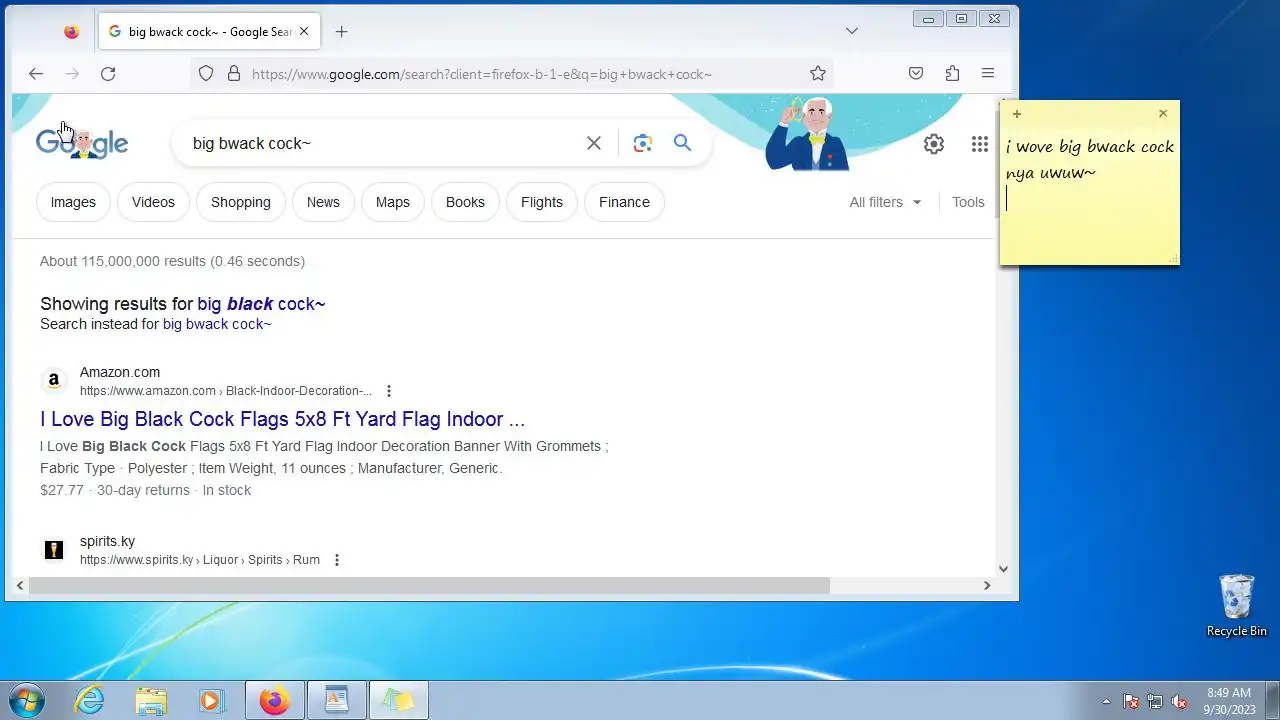The image size is (1280, 720).
Task: Click the sticky note text 'i wove big bwack cock'
Action: [x=1090, y=147]
